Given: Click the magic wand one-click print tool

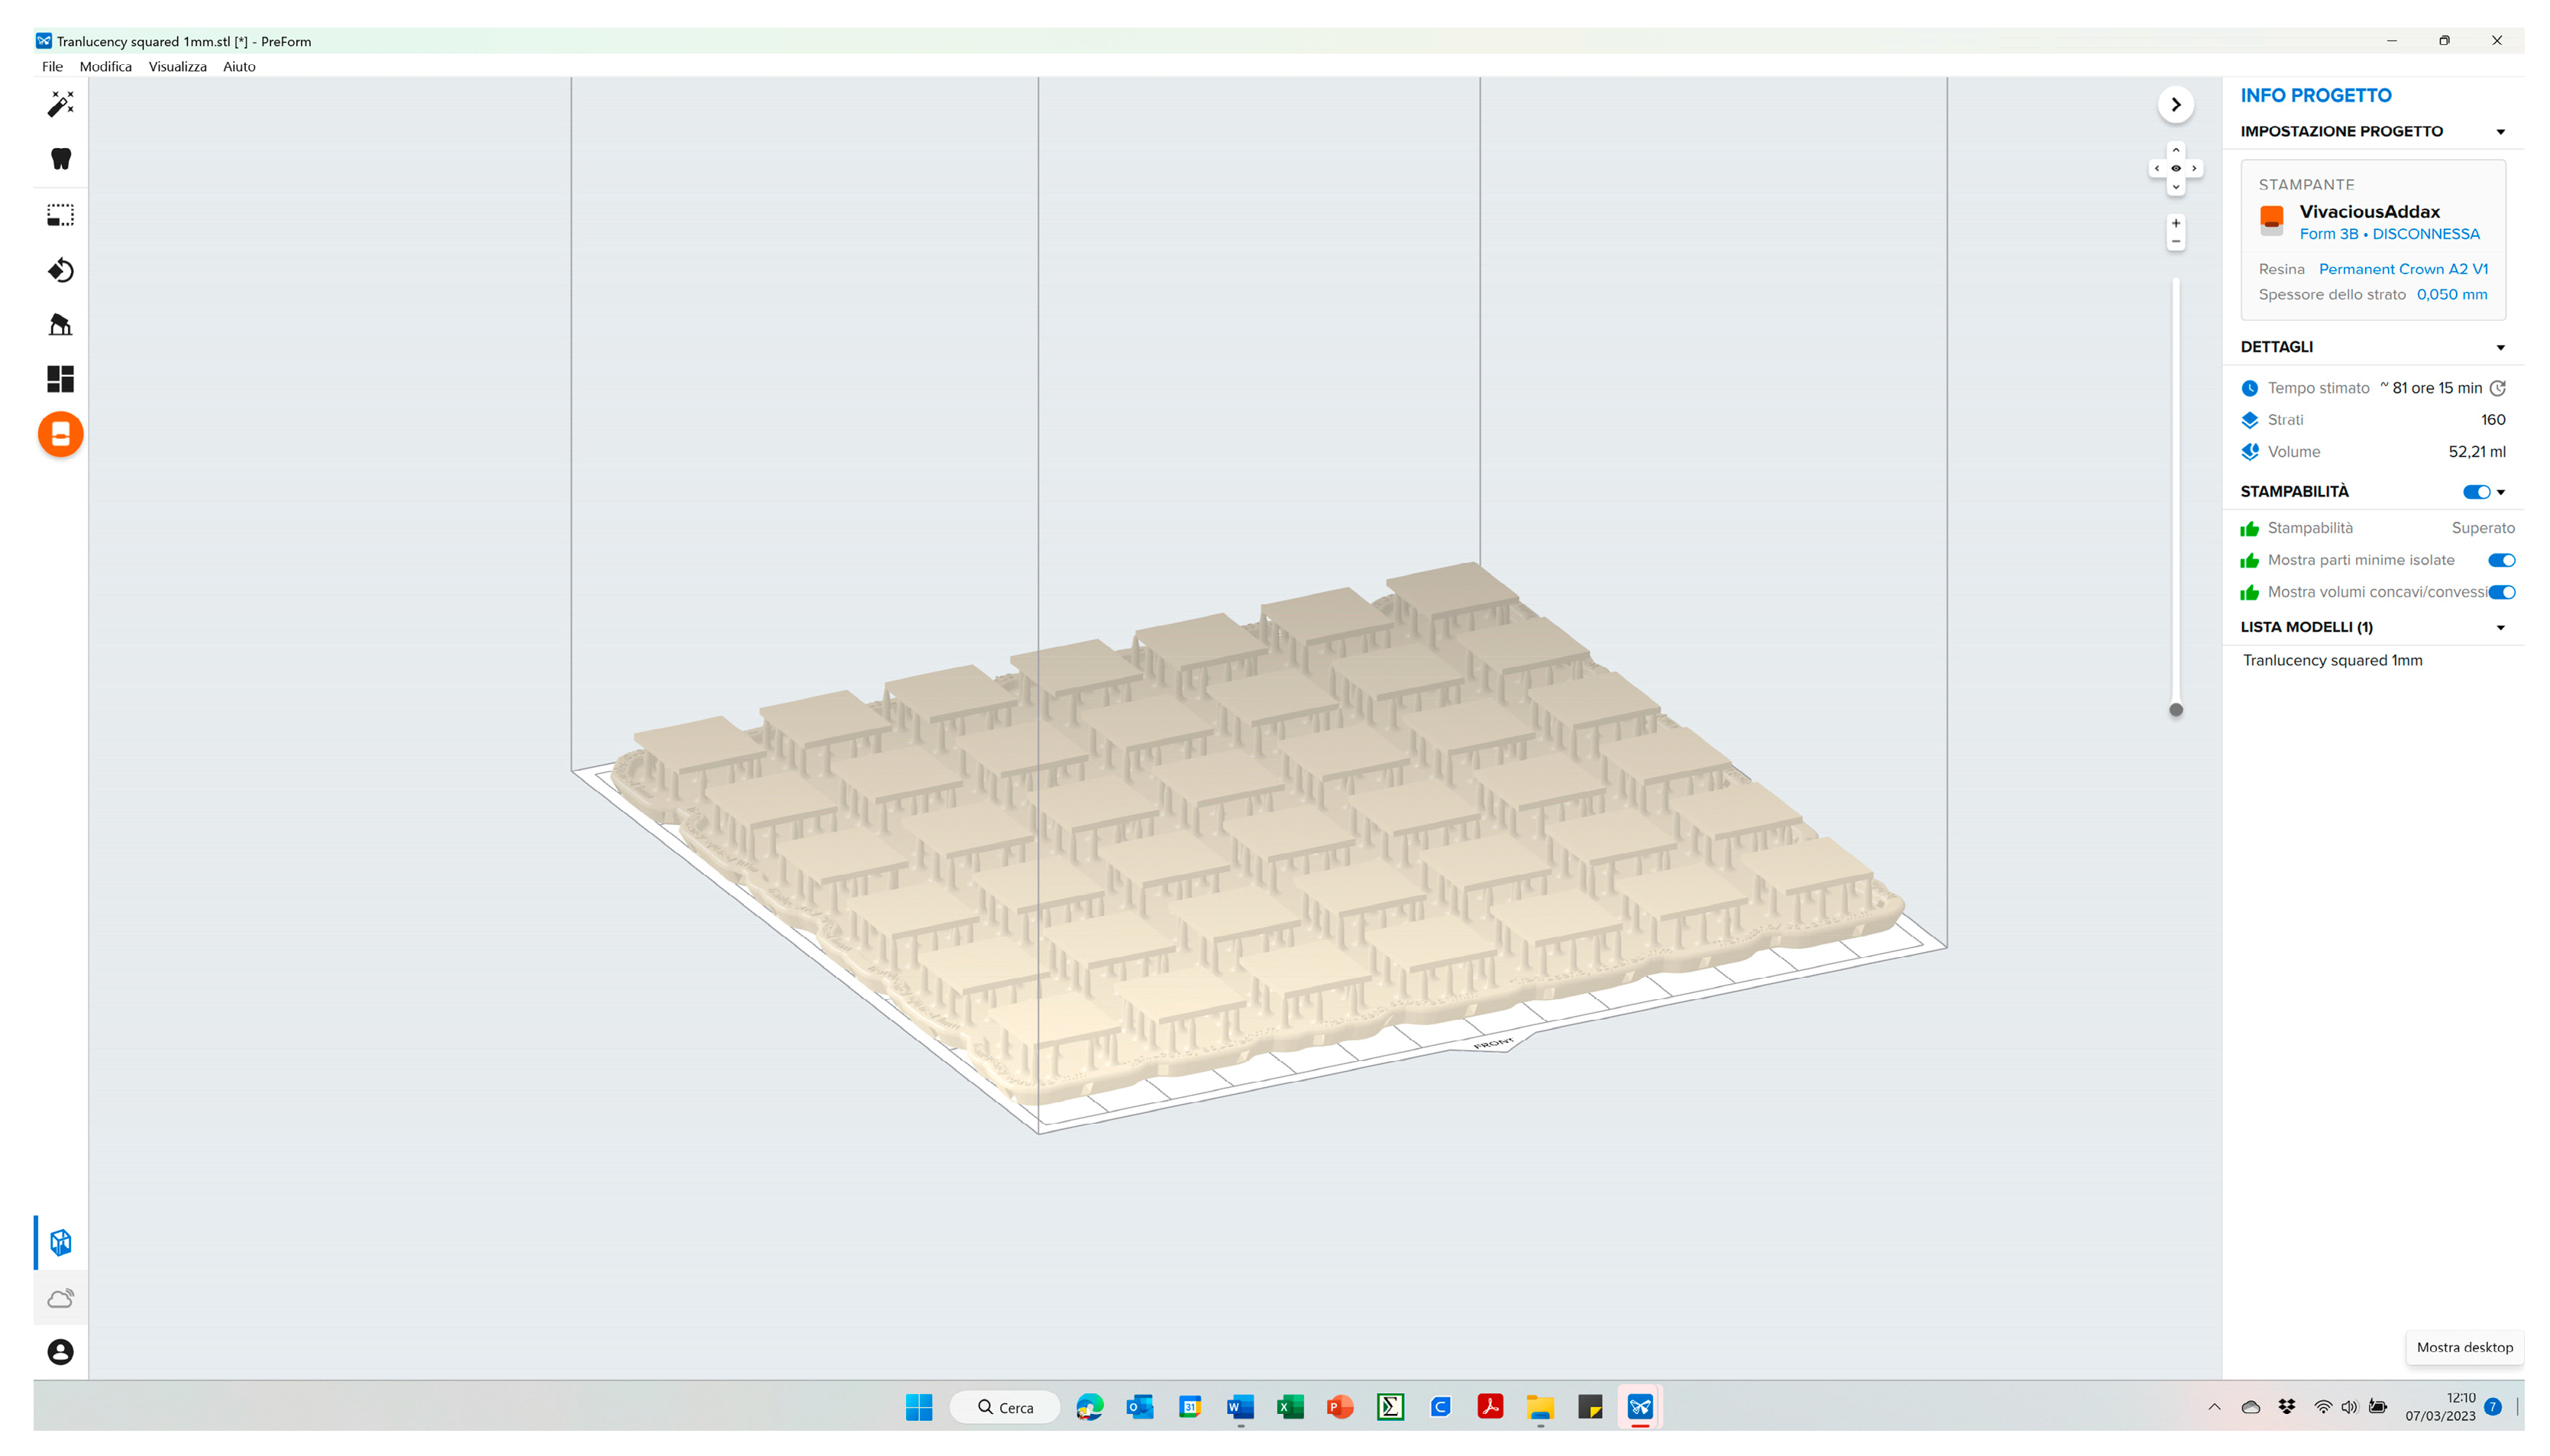Looking at the screenshot, I should point(60,104).
